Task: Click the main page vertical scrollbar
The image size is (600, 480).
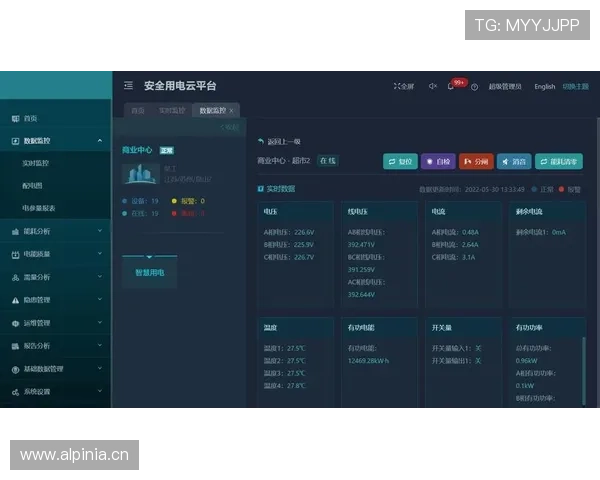Action: pyautogui.click(x=598, y=263)
